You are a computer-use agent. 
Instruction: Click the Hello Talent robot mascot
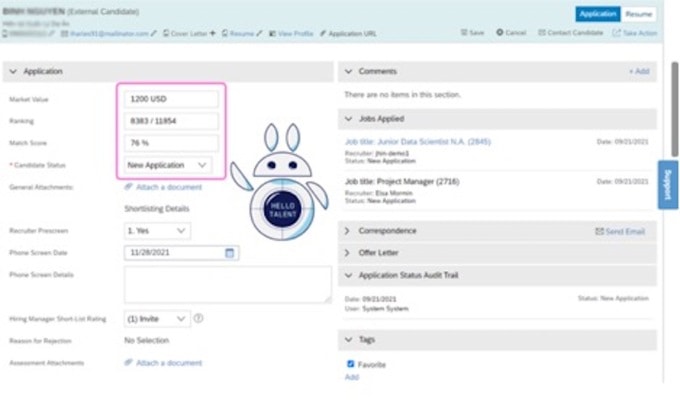click(x=281, y=182)
